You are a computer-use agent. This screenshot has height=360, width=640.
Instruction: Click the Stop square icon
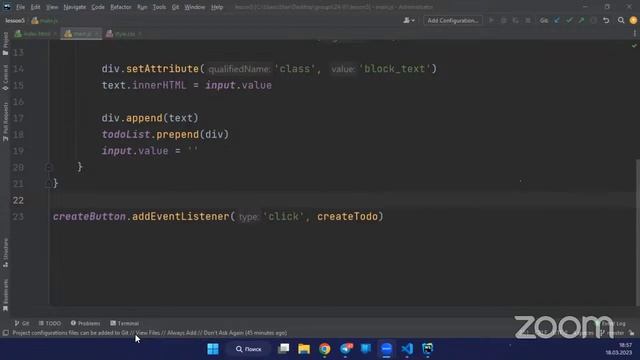(x=528, y=20)
